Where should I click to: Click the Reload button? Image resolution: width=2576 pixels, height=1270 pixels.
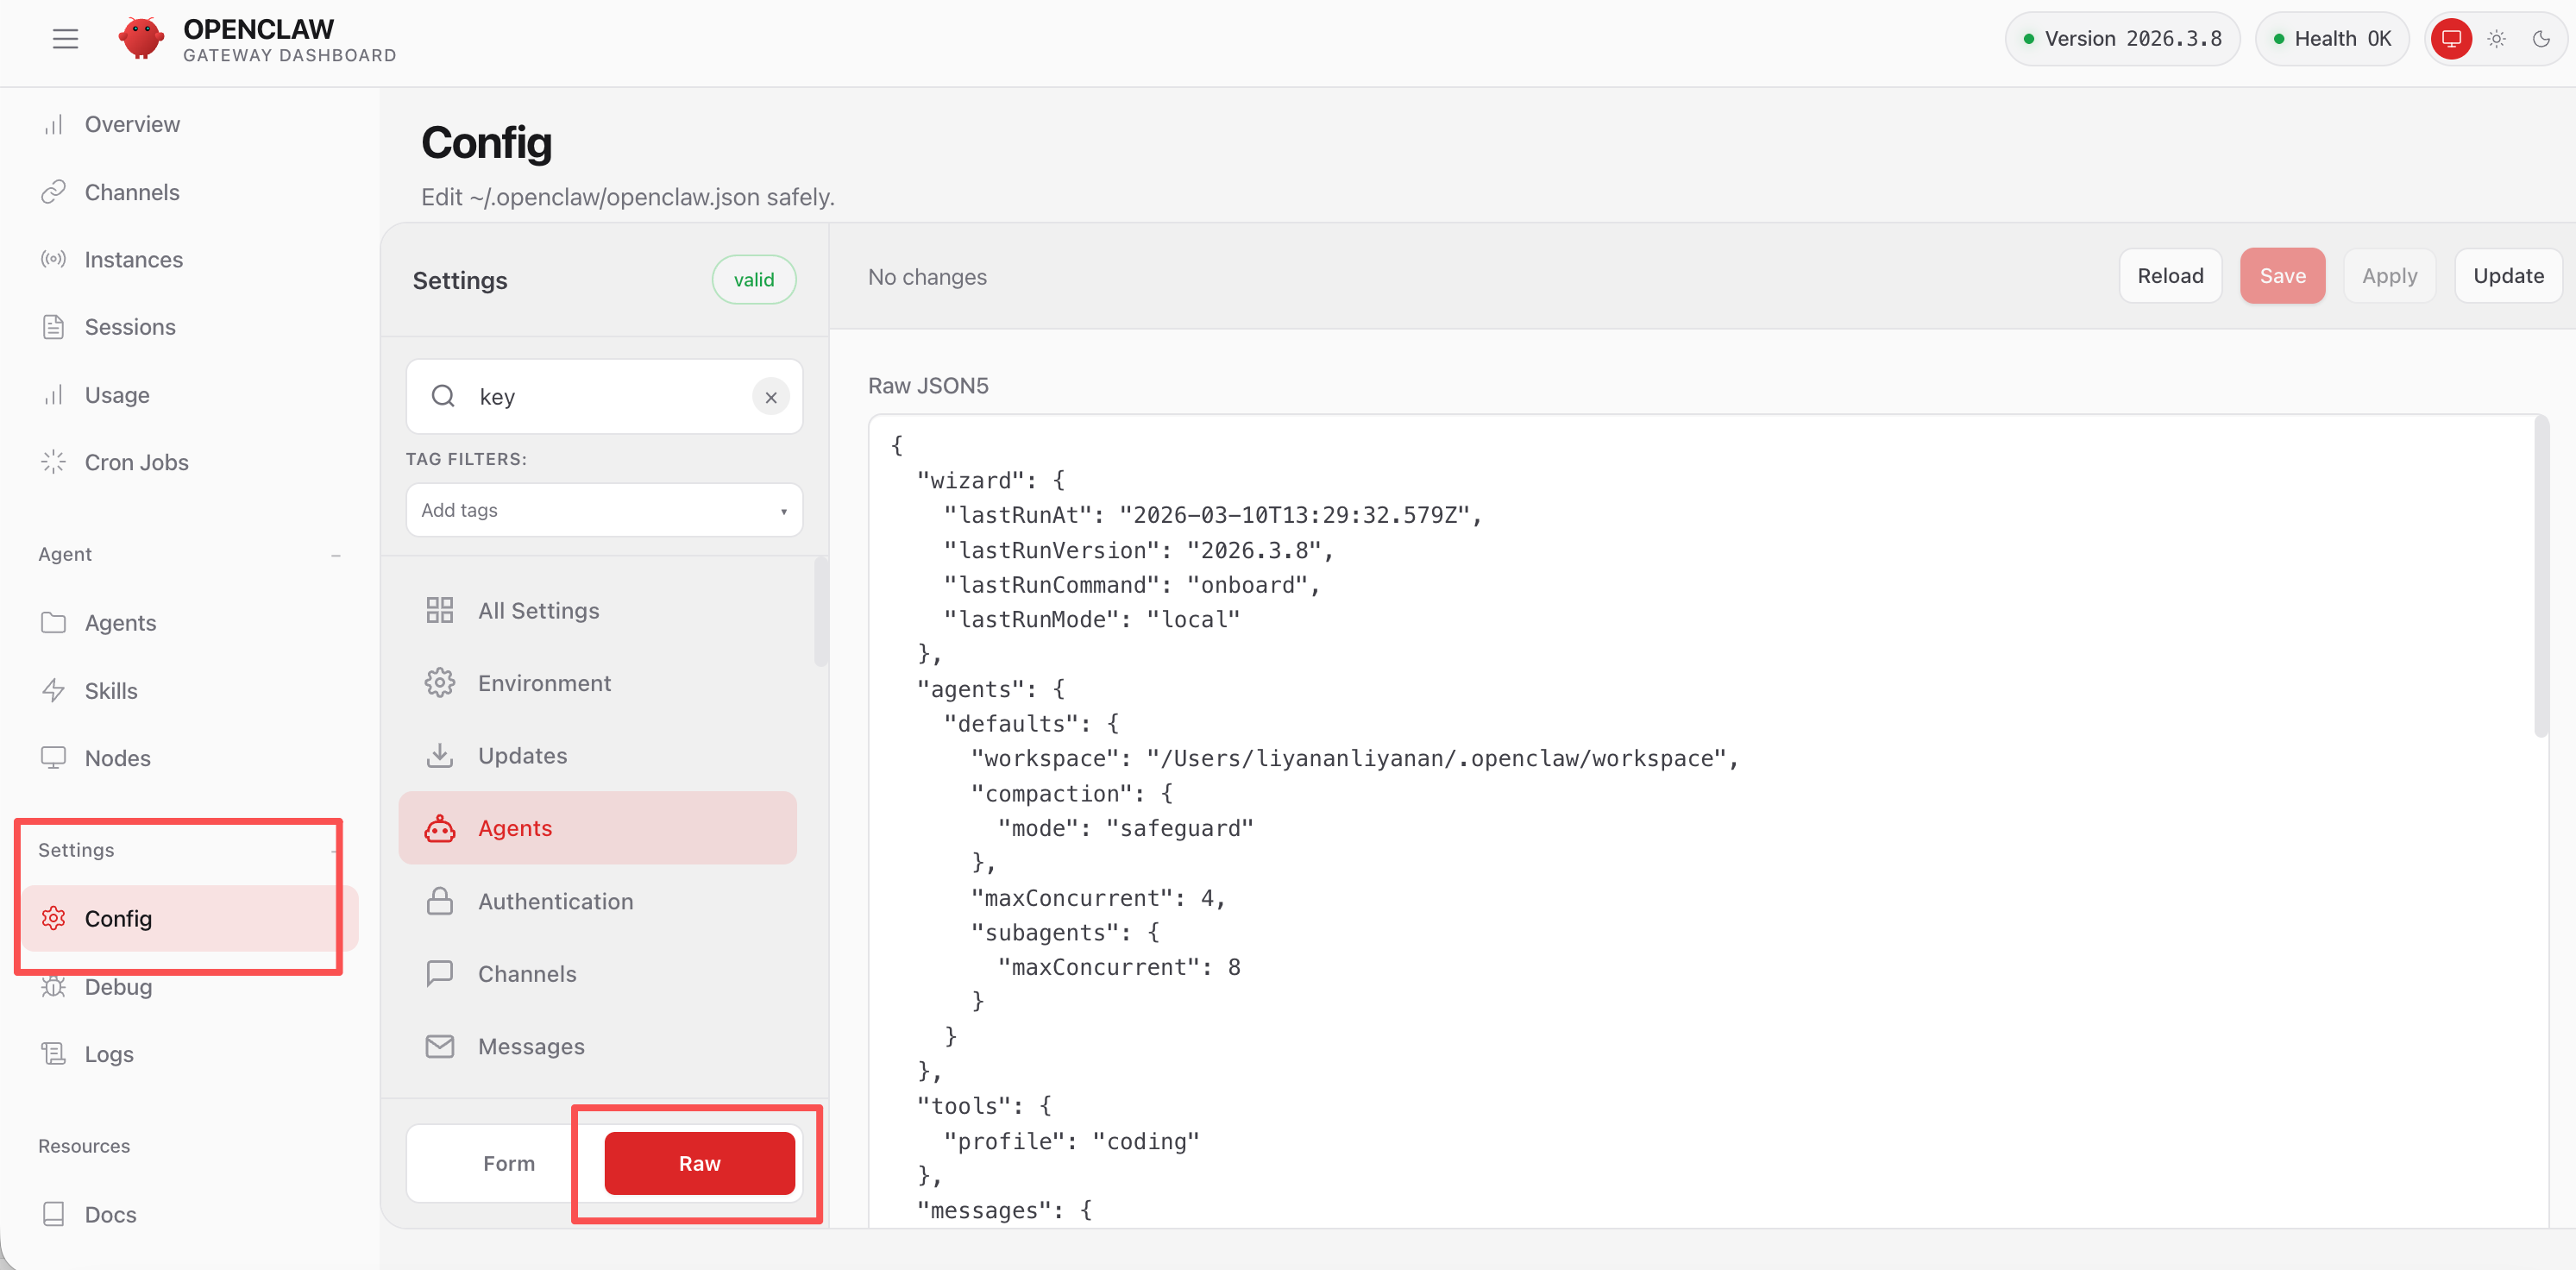[x=2169, y=276]
